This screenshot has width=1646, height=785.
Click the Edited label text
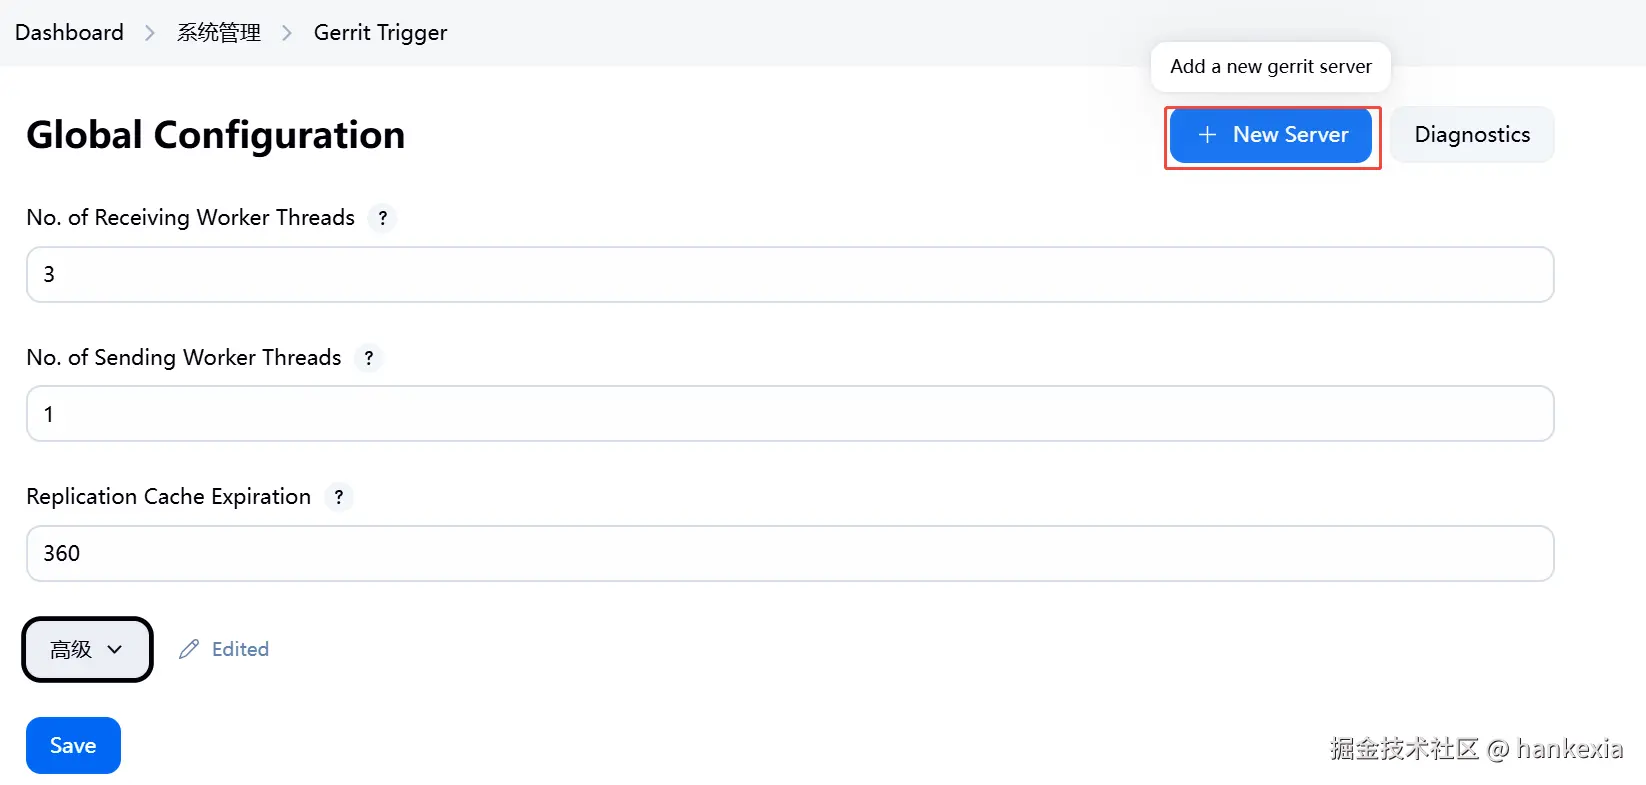[240, 650]
